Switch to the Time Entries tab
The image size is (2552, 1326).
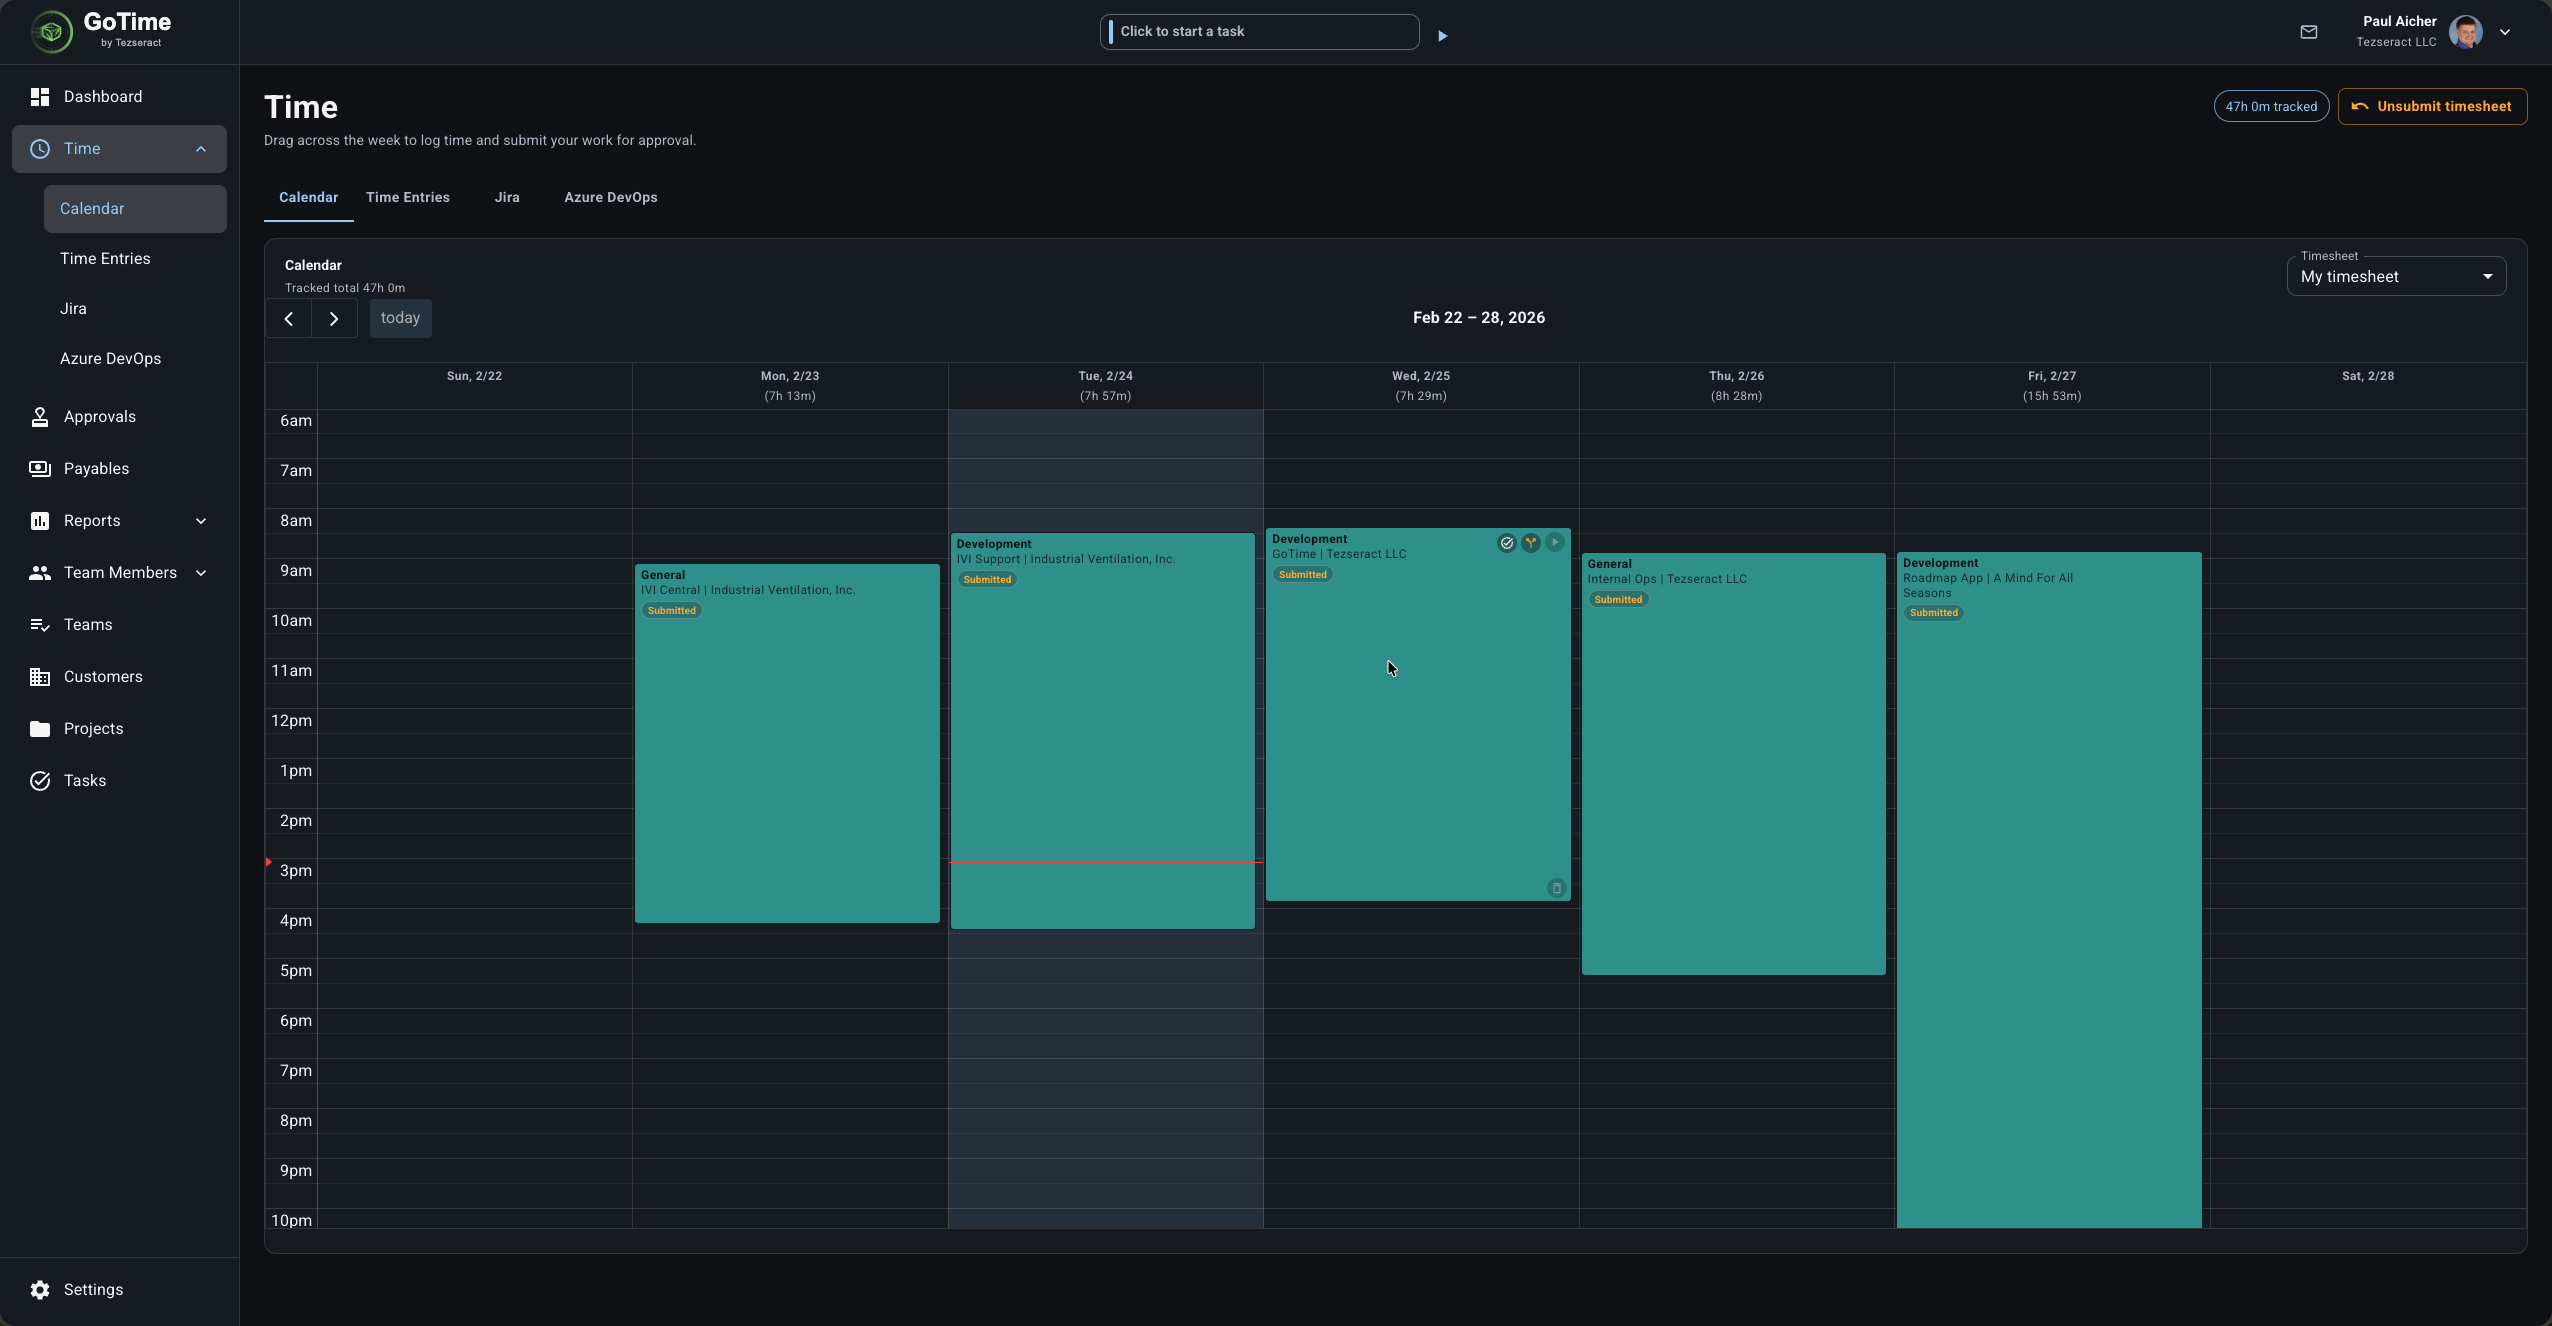(408, 197)
